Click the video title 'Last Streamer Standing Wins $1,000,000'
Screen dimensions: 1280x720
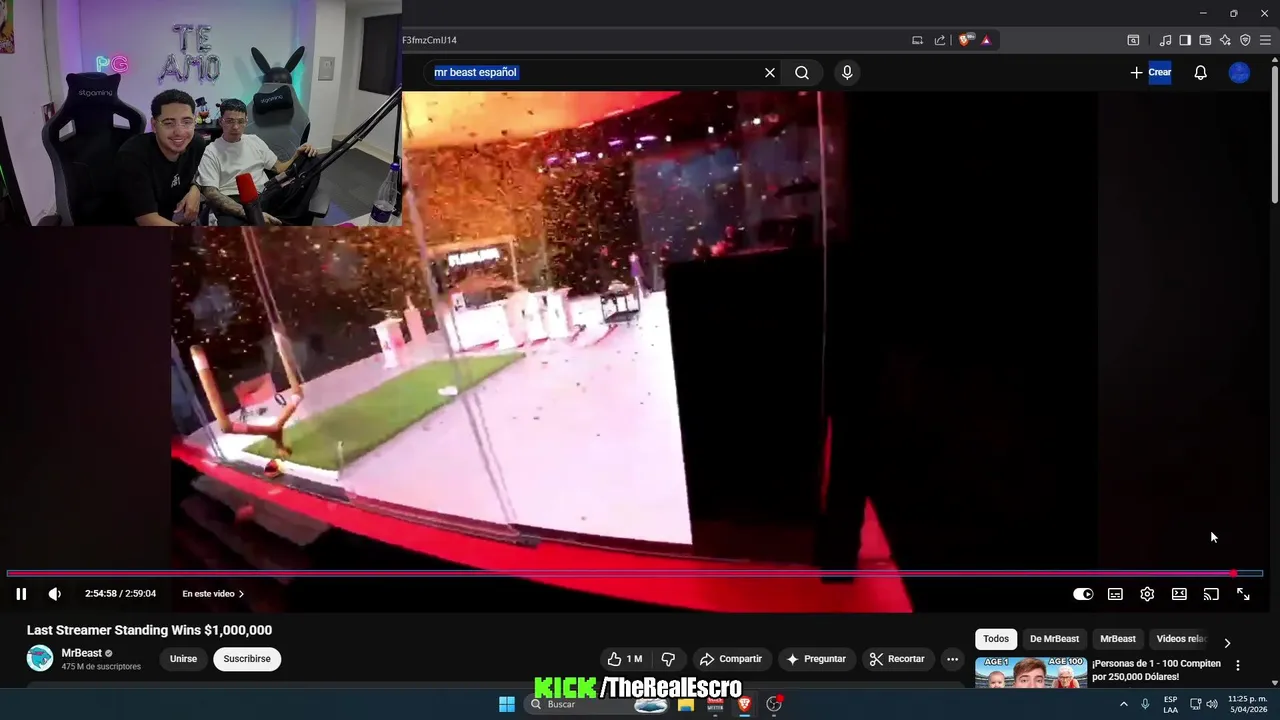pyautogui.click(x=149, y=630)
